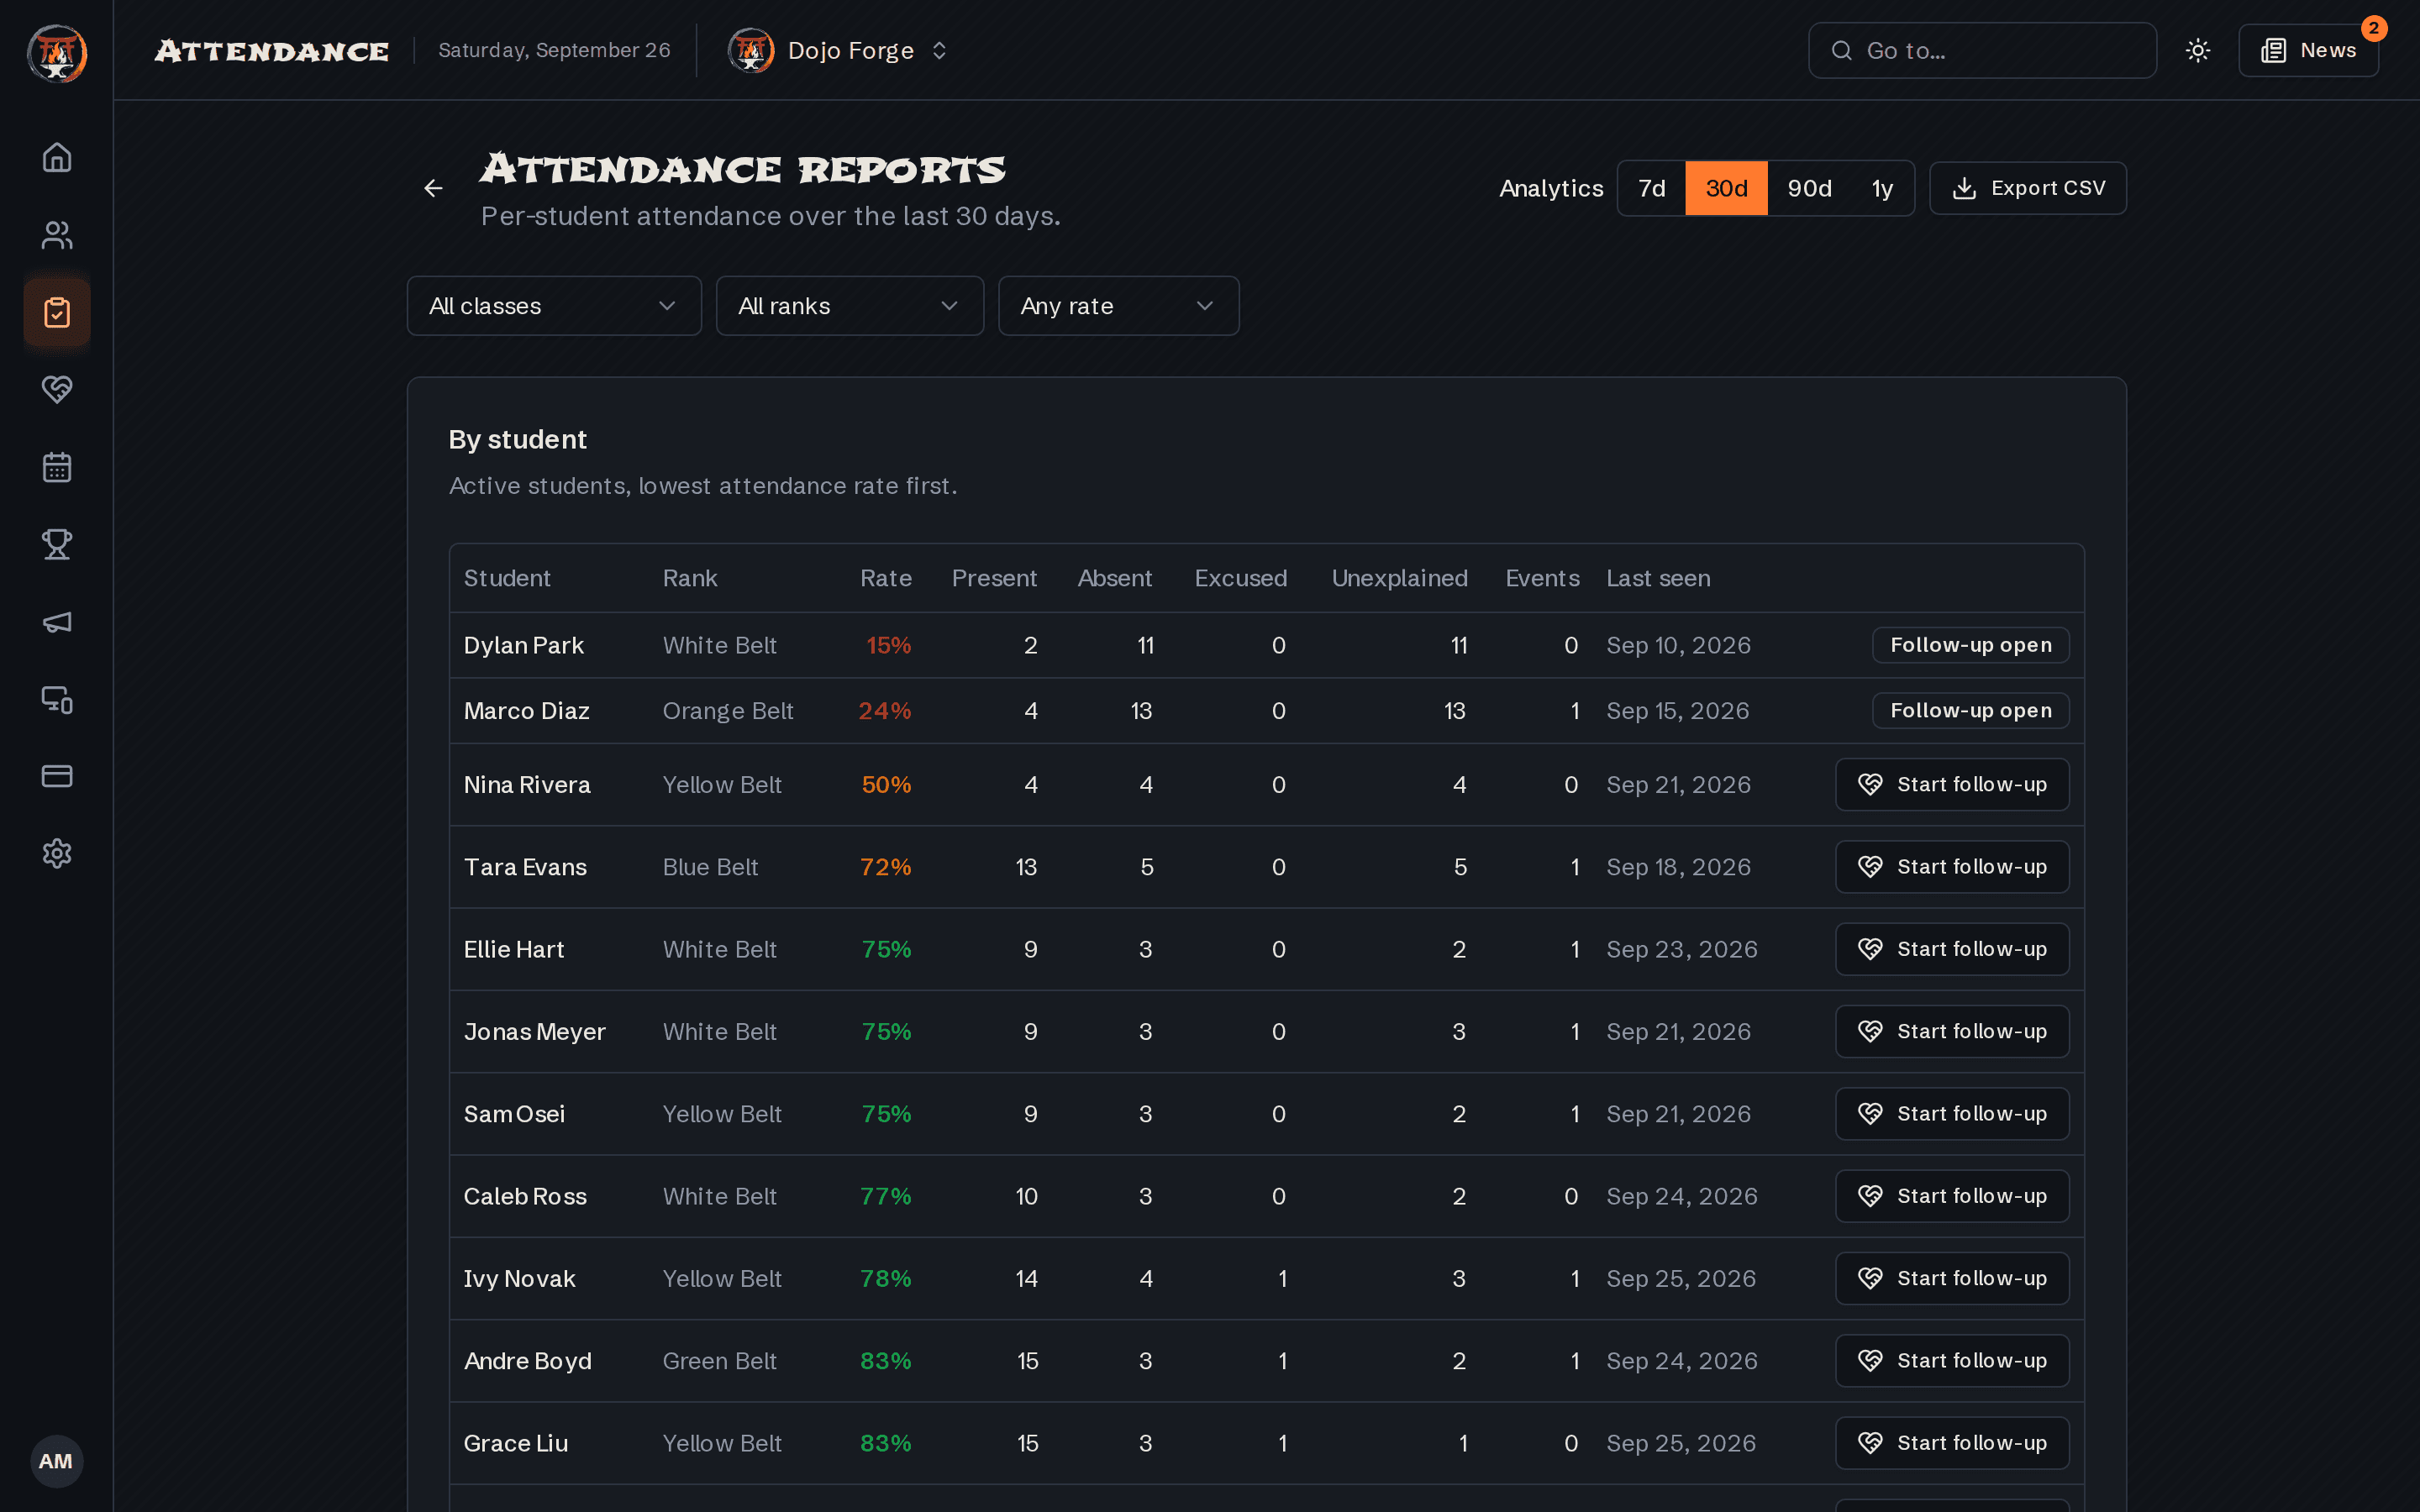Select student name Dylan Park

[523, 645]
